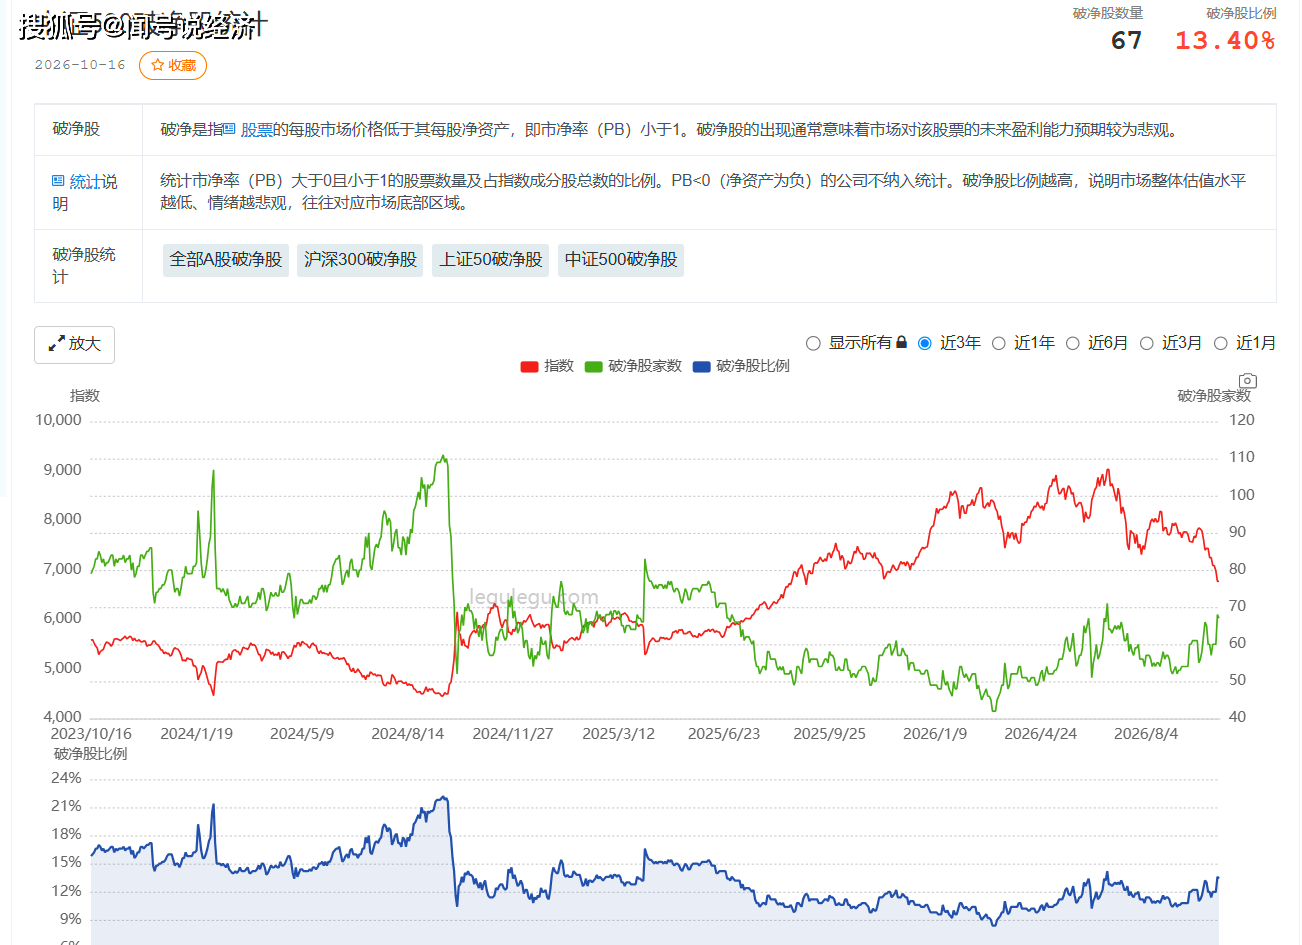Open the 全部A股破净股 tab

[x=226, y=260]
